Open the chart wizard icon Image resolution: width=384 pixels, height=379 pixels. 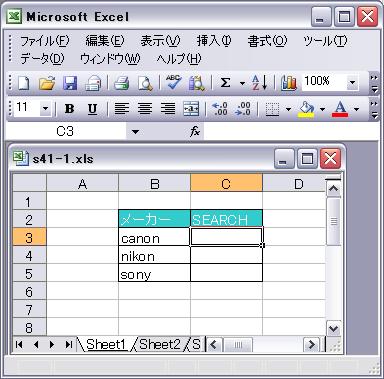pyautogui.click(x=288, y=83)
